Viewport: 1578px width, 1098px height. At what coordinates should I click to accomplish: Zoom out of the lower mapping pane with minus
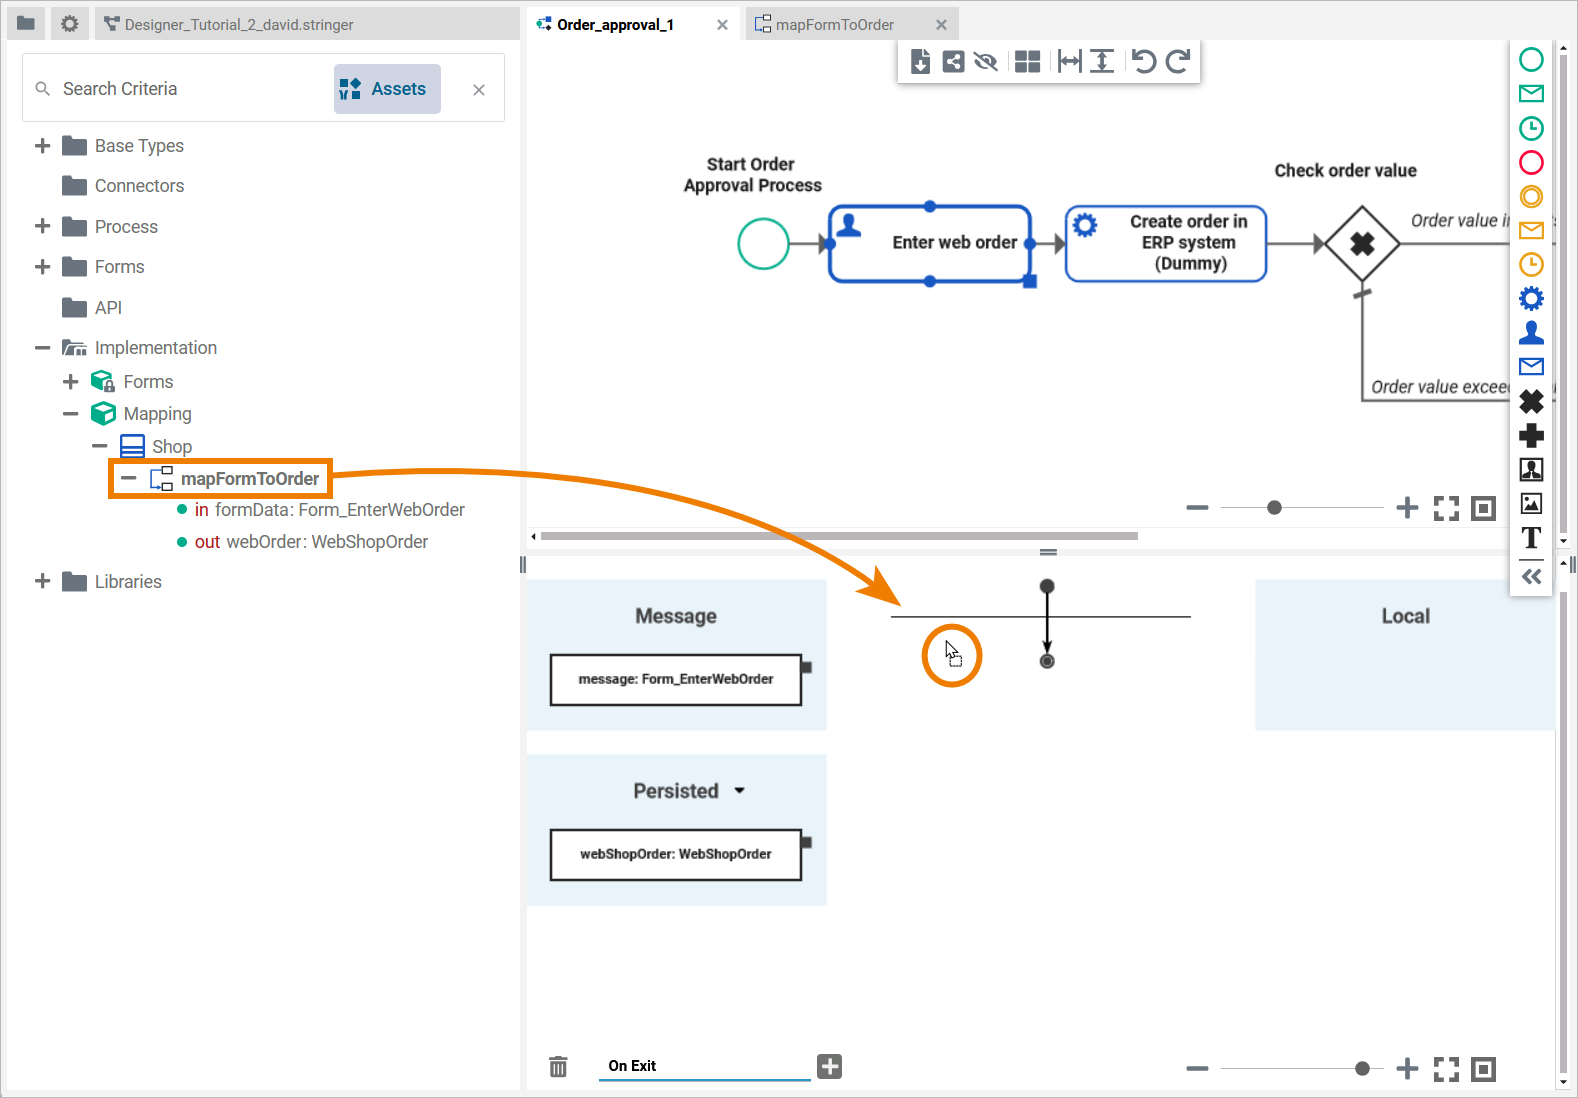pos(1197,1069)
